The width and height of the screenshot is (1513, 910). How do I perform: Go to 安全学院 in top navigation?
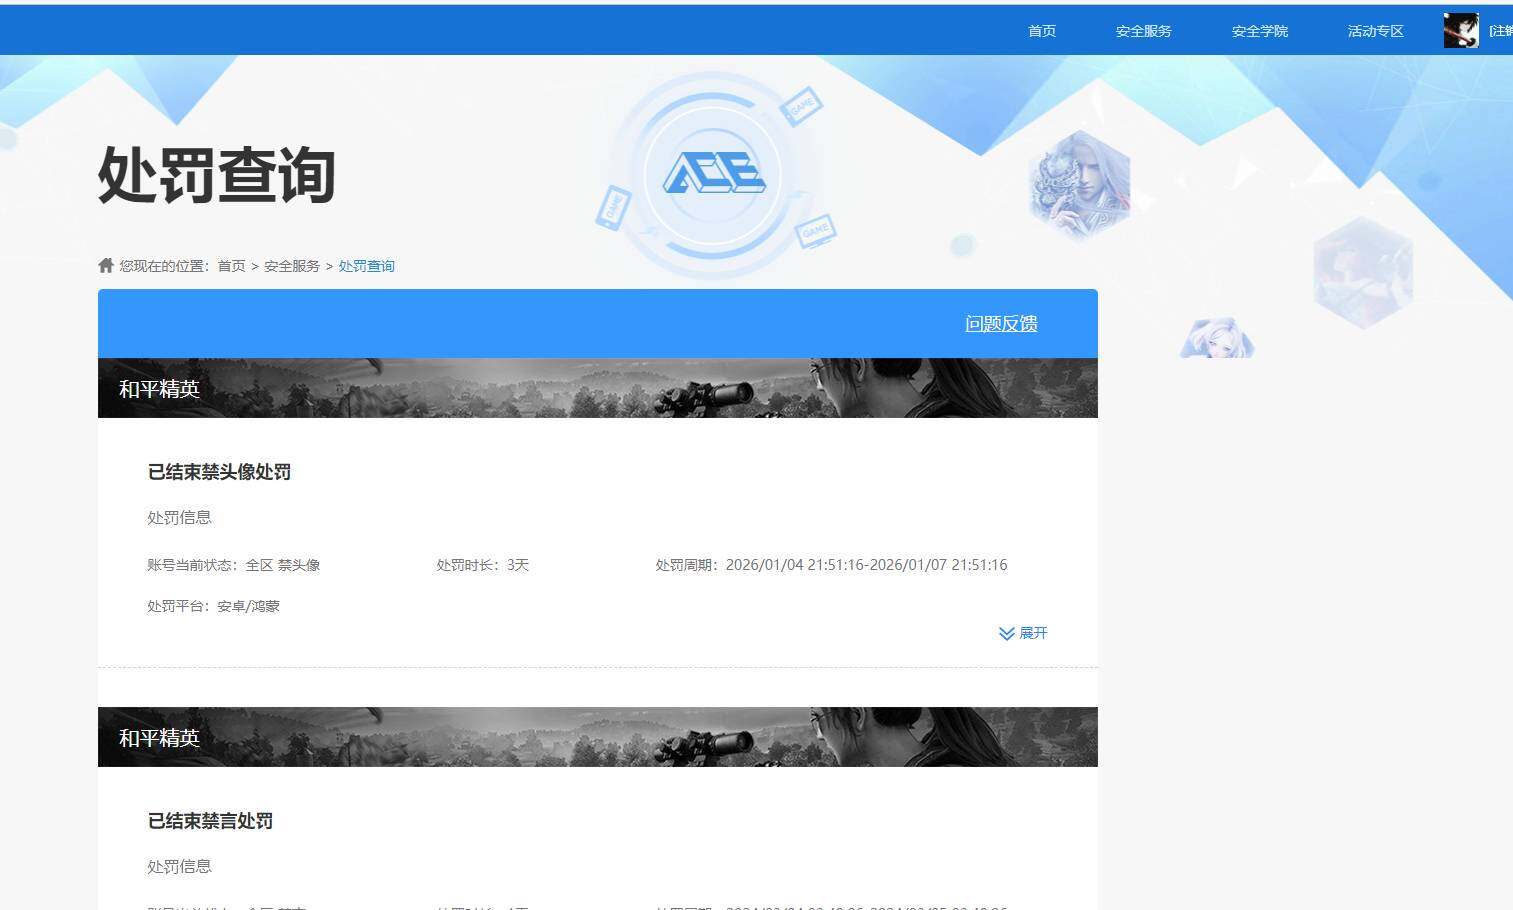tap(1260, 31)
